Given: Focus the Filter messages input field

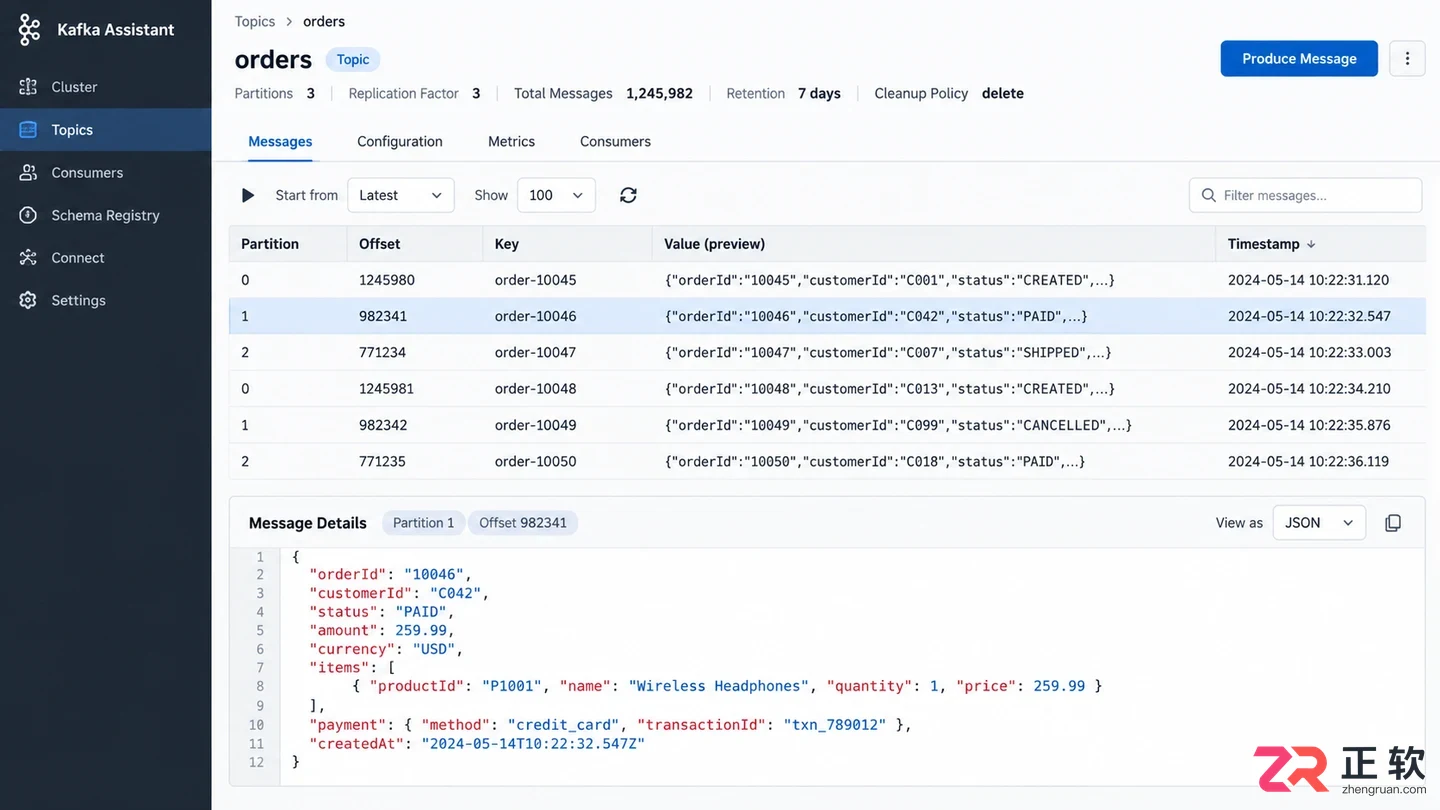Looking at the screenshot, I should tap(1305, 195).
